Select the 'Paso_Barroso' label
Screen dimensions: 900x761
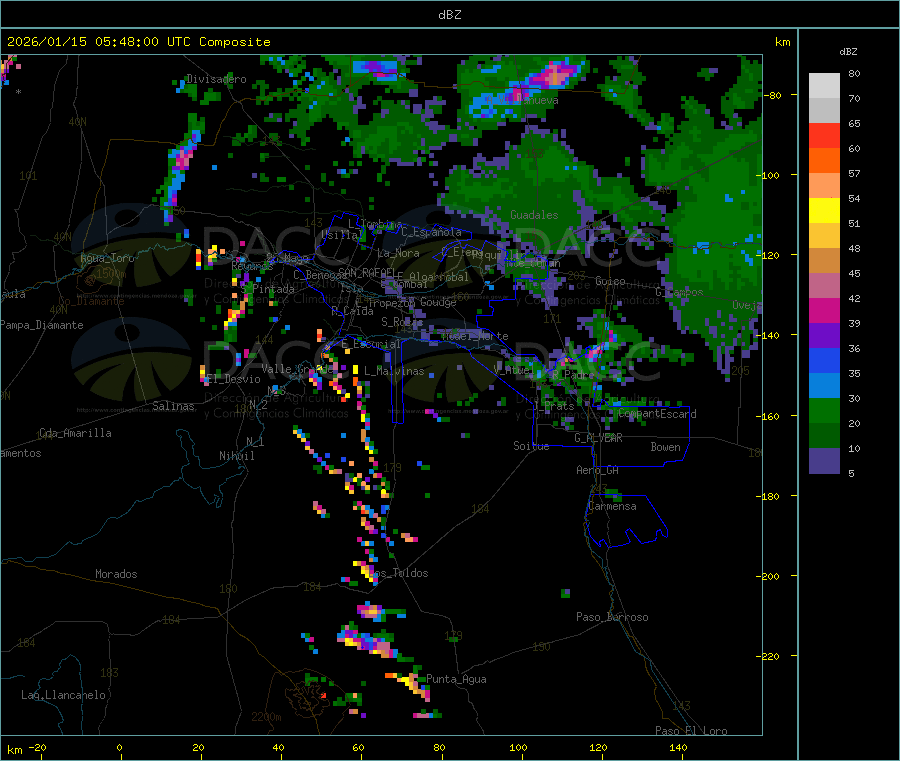[612, 617]
